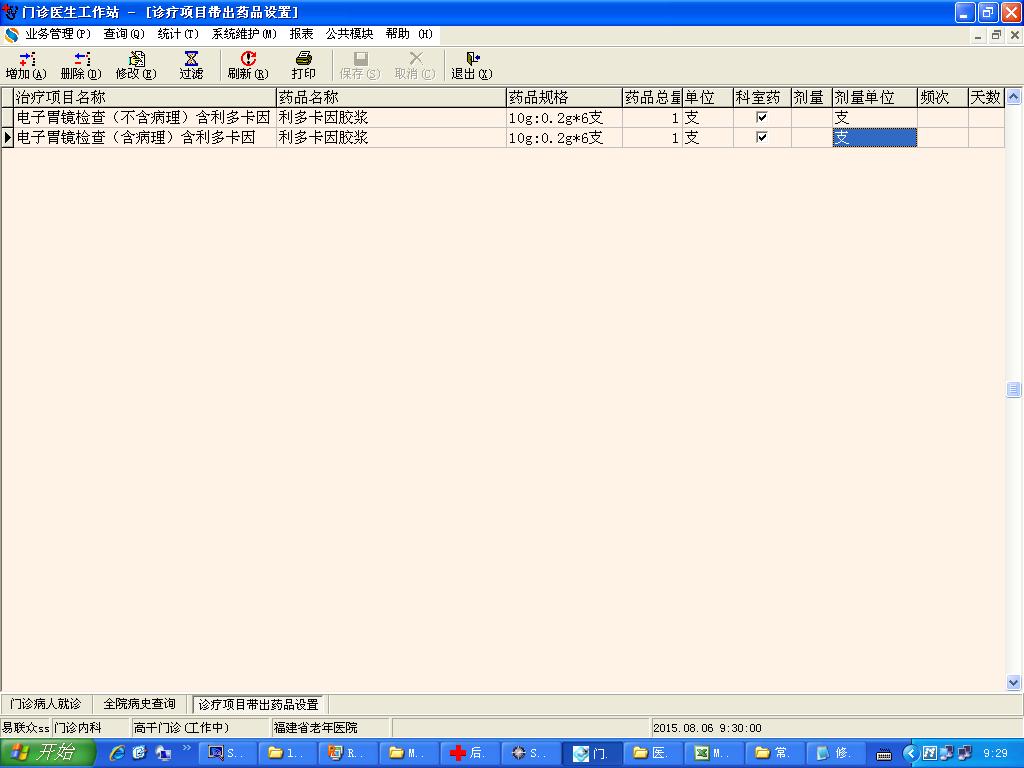Click the highlighted 剂量单位 cell 支
Screen dimensions: 1024x768
[874, 137]
